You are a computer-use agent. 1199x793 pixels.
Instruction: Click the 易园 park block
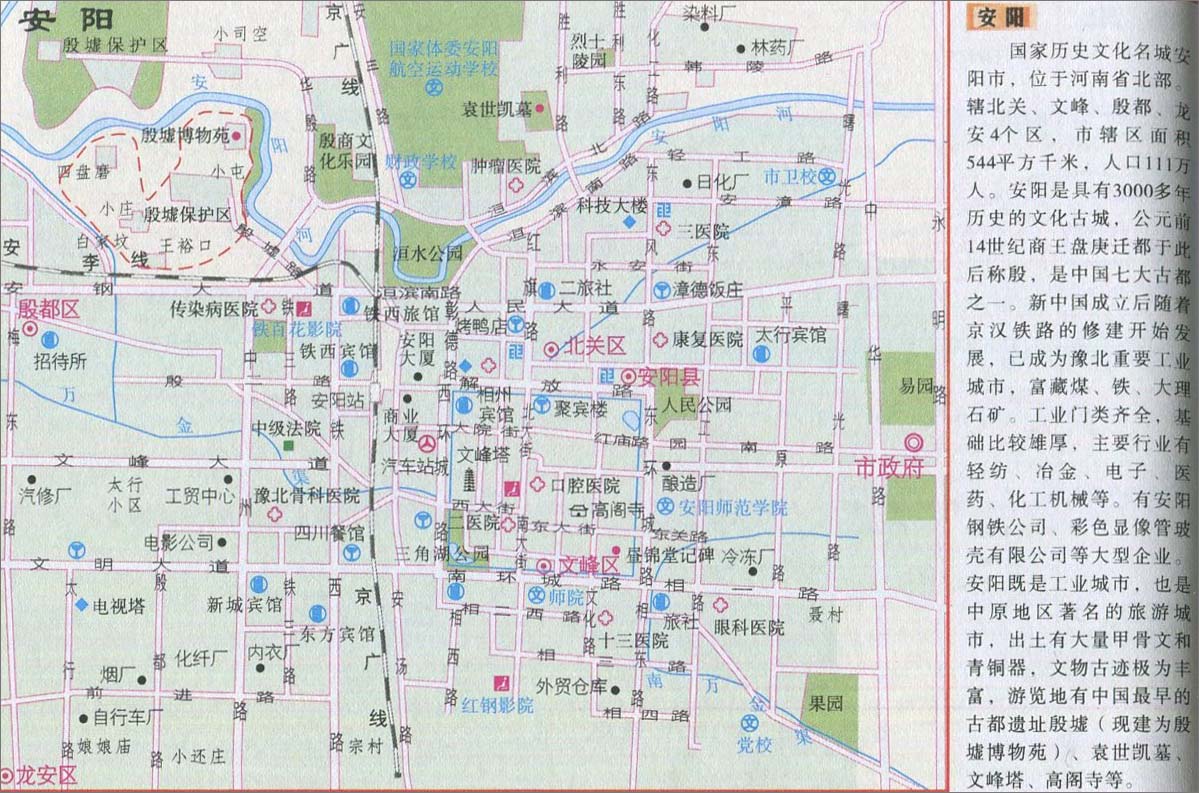pos(914,385)
